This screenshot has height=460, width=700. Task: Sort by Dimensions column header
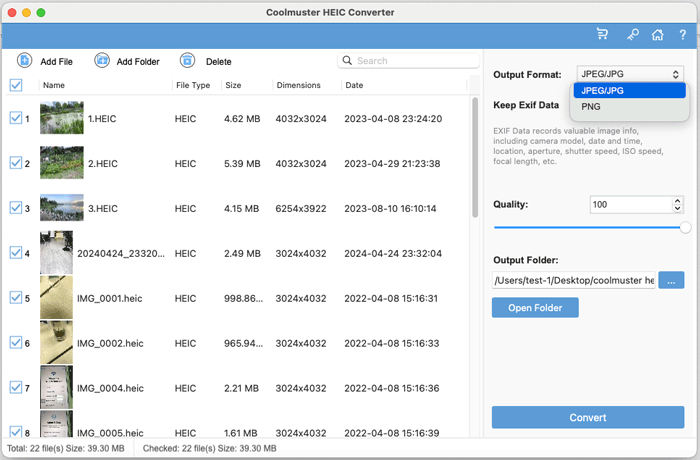298,85
